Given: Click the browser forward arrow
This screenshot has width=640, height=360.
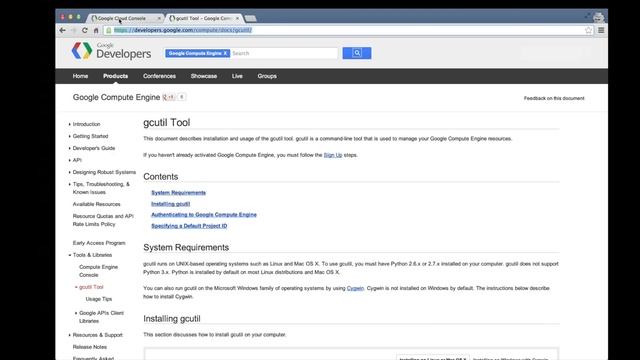Looking at the screenshot, I should (x=73, y=30).
